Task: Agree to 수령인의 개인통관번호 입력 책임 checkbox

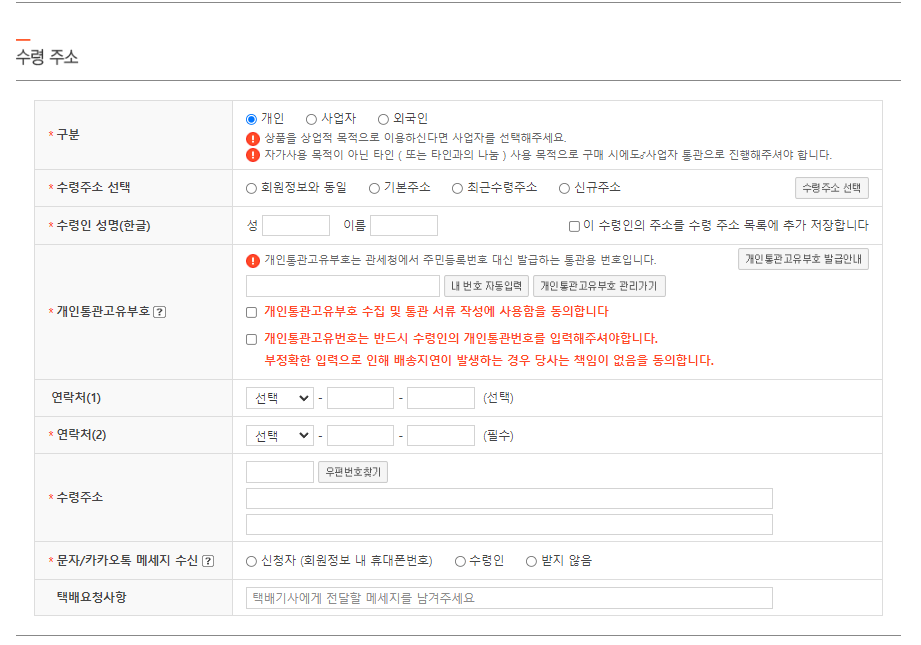Action: [251, 339]
